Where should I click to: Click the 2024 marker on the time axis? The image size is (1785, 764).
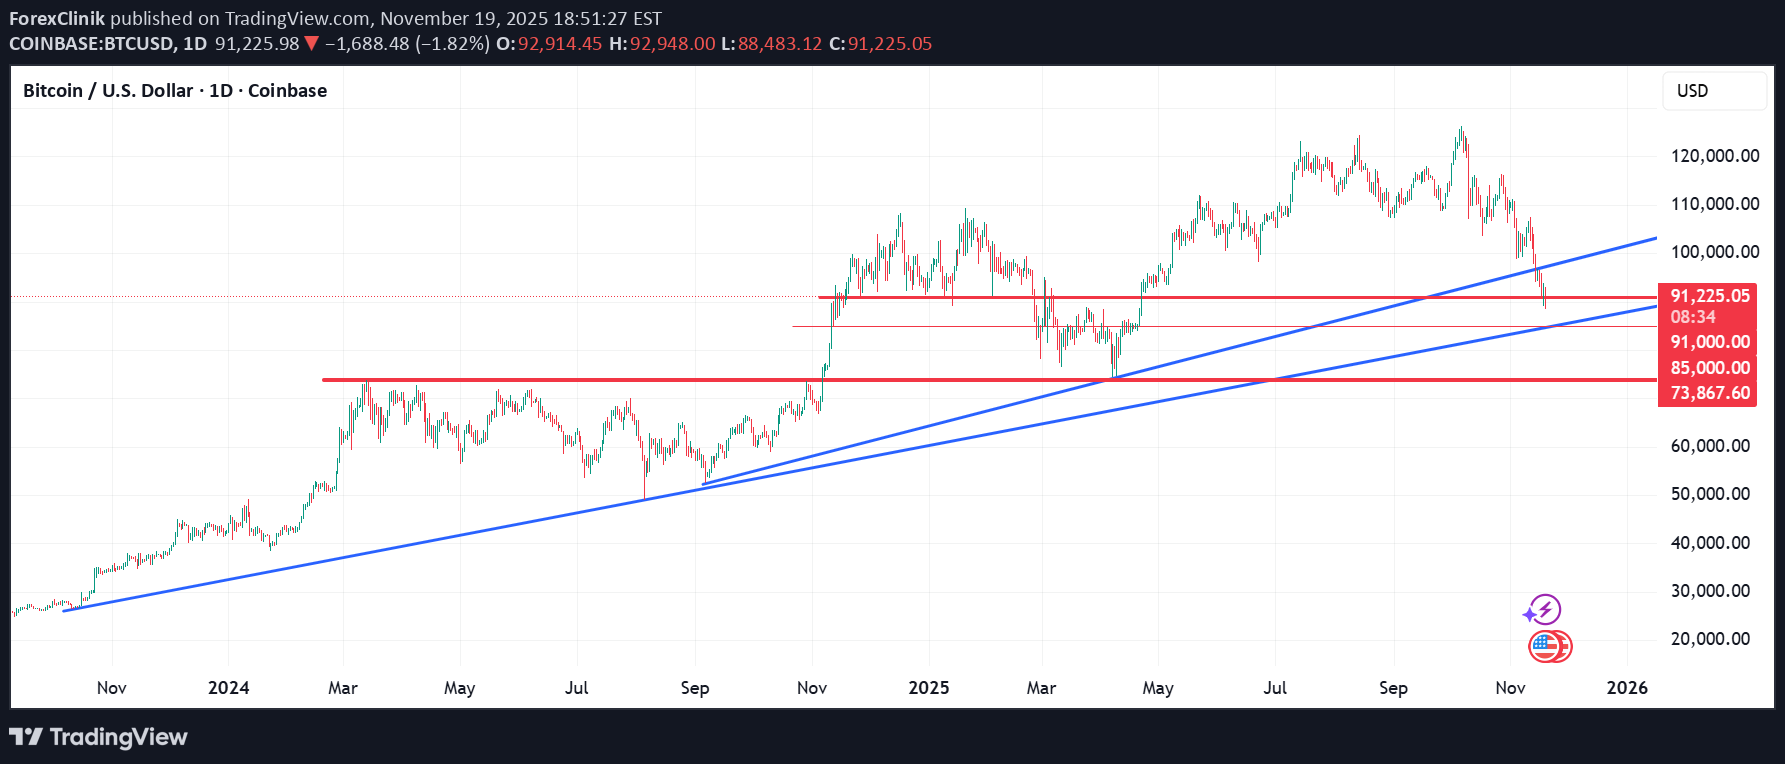tap(228, 688)
